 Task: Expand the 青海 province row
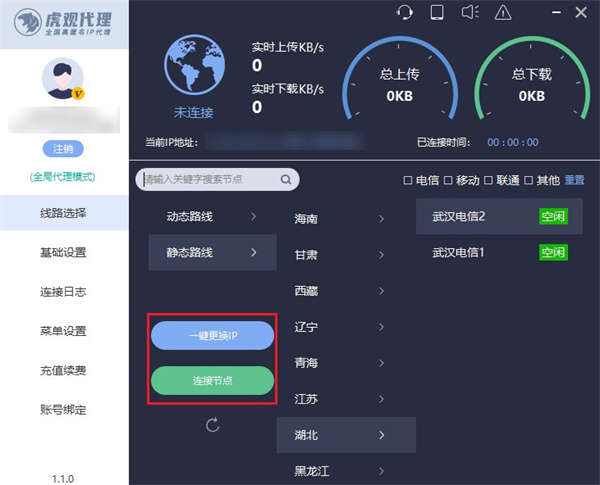click(346, 363)
